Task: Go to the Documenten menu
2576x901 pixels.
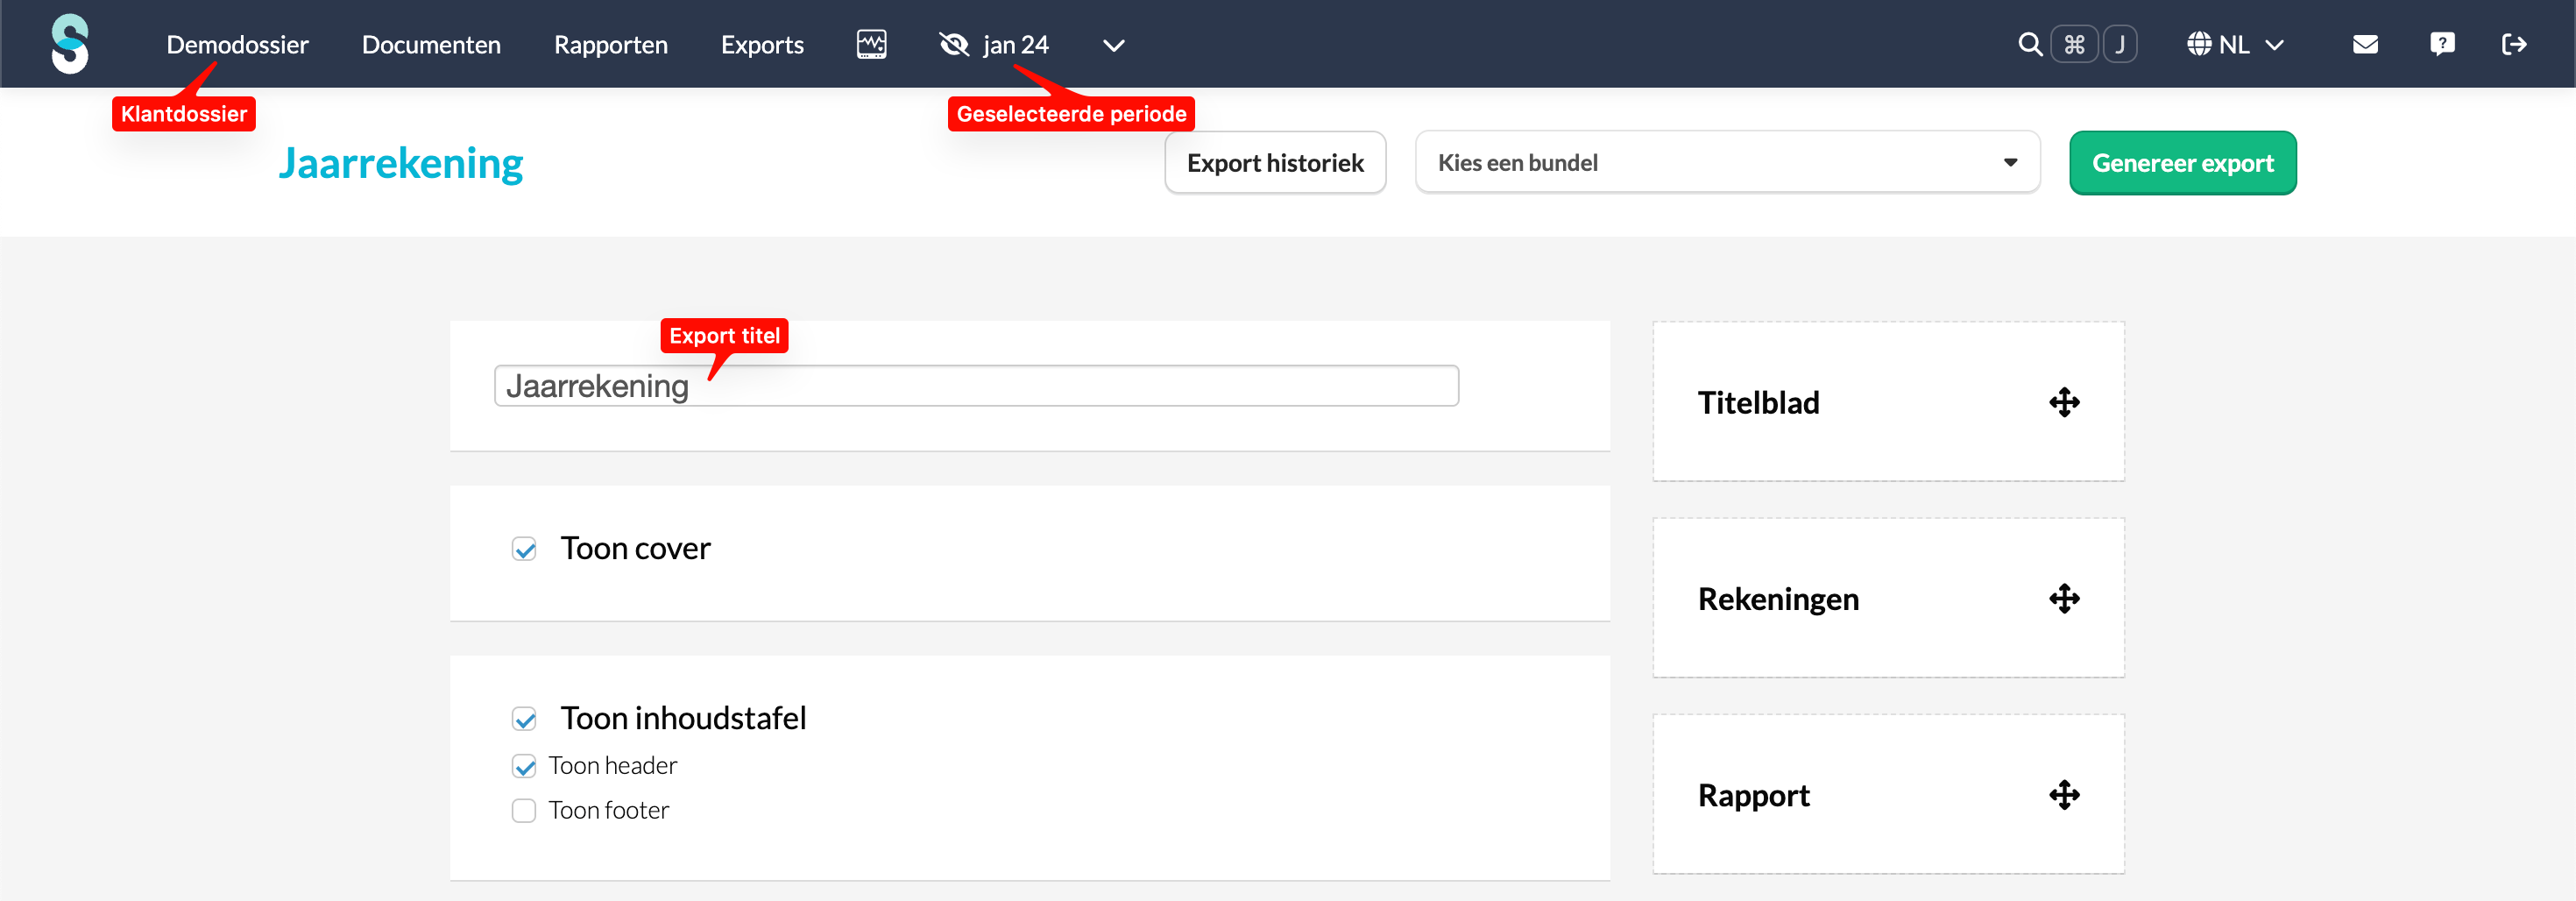Action: click(x=431, y=44)
